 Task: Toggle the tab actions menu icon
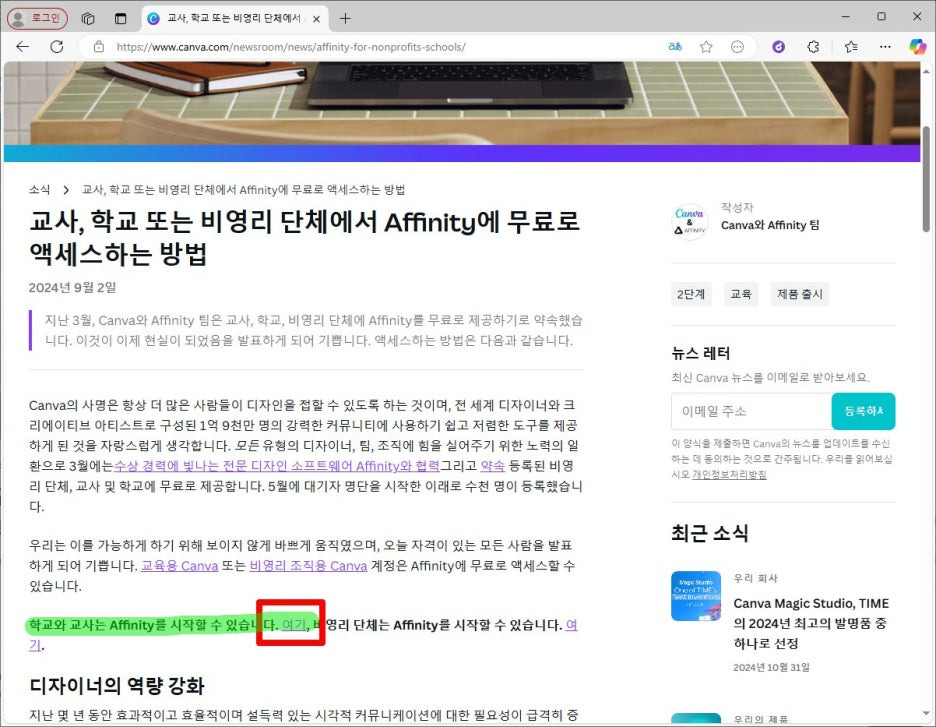tap(121, 19)
